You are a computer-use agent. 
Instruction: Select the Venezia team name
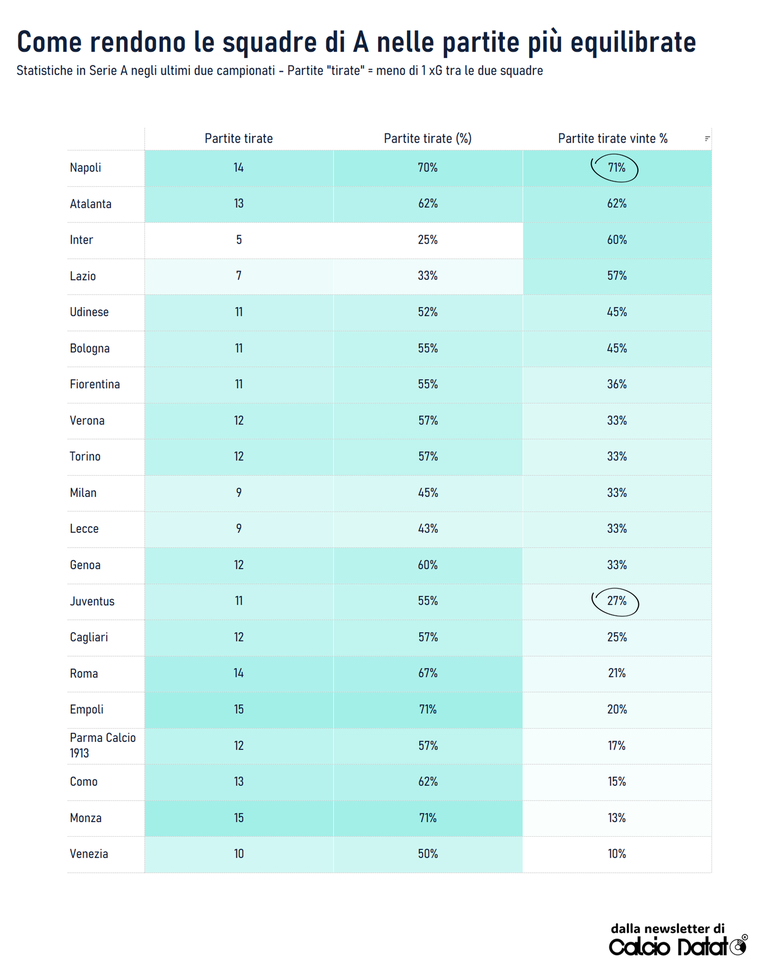click(89, 854)
